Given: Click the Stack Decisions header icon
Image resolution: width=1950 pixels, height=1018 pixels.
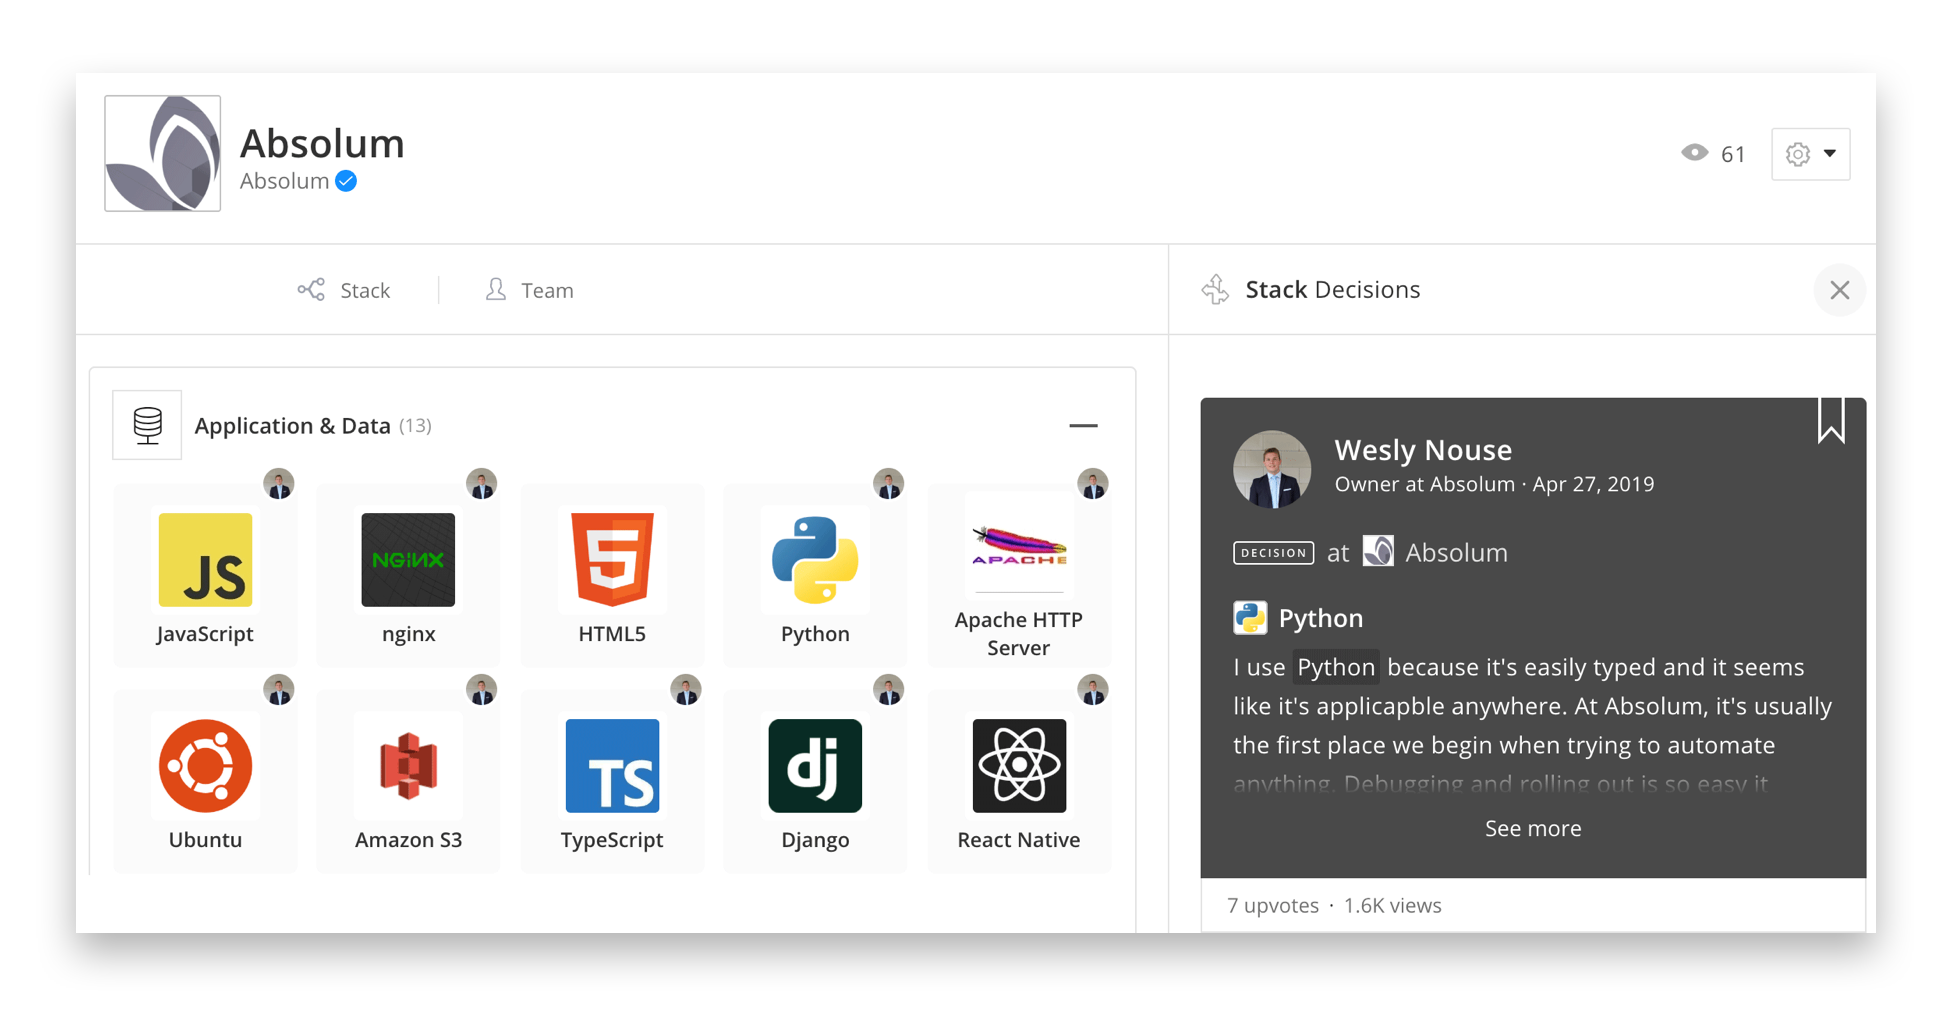Looking at the screenshot, I should [x=1215, y=289].
